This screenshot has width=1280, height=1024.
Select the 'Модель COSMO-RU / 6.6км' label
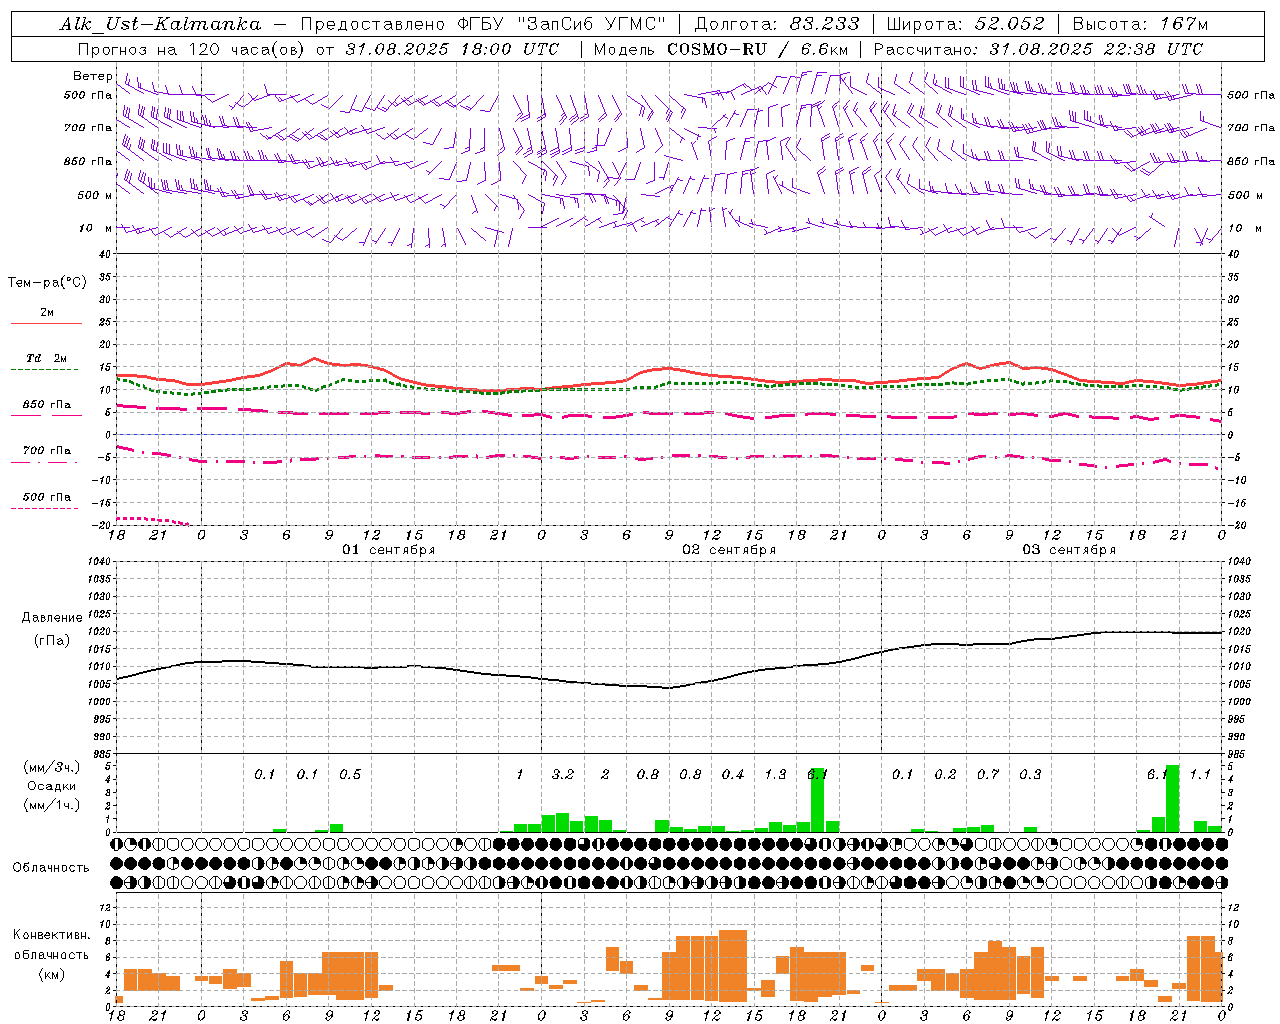click(x=721, y=49)
